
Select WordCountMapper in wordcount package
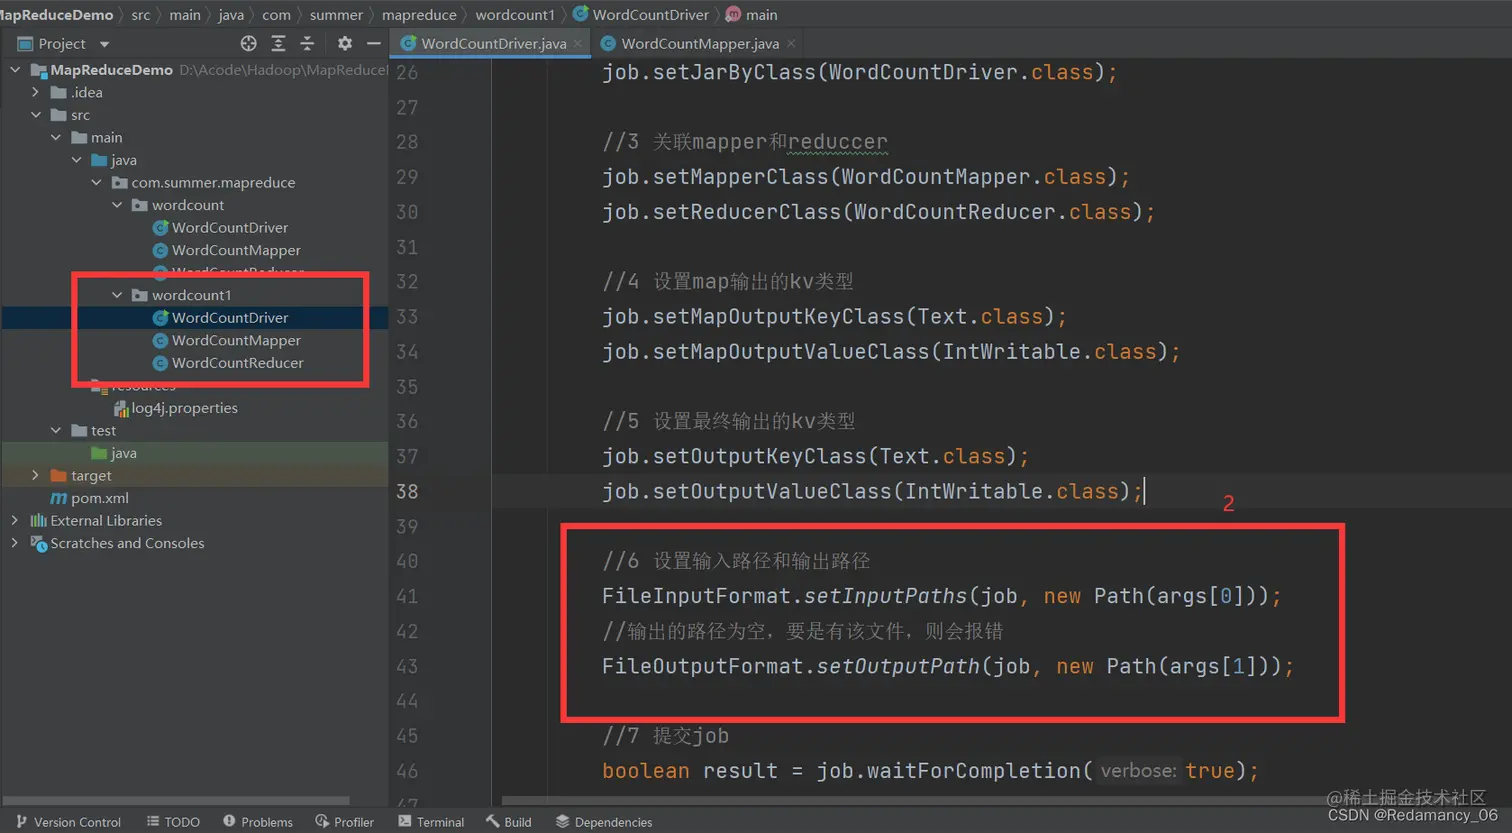[x=236, y=250]
